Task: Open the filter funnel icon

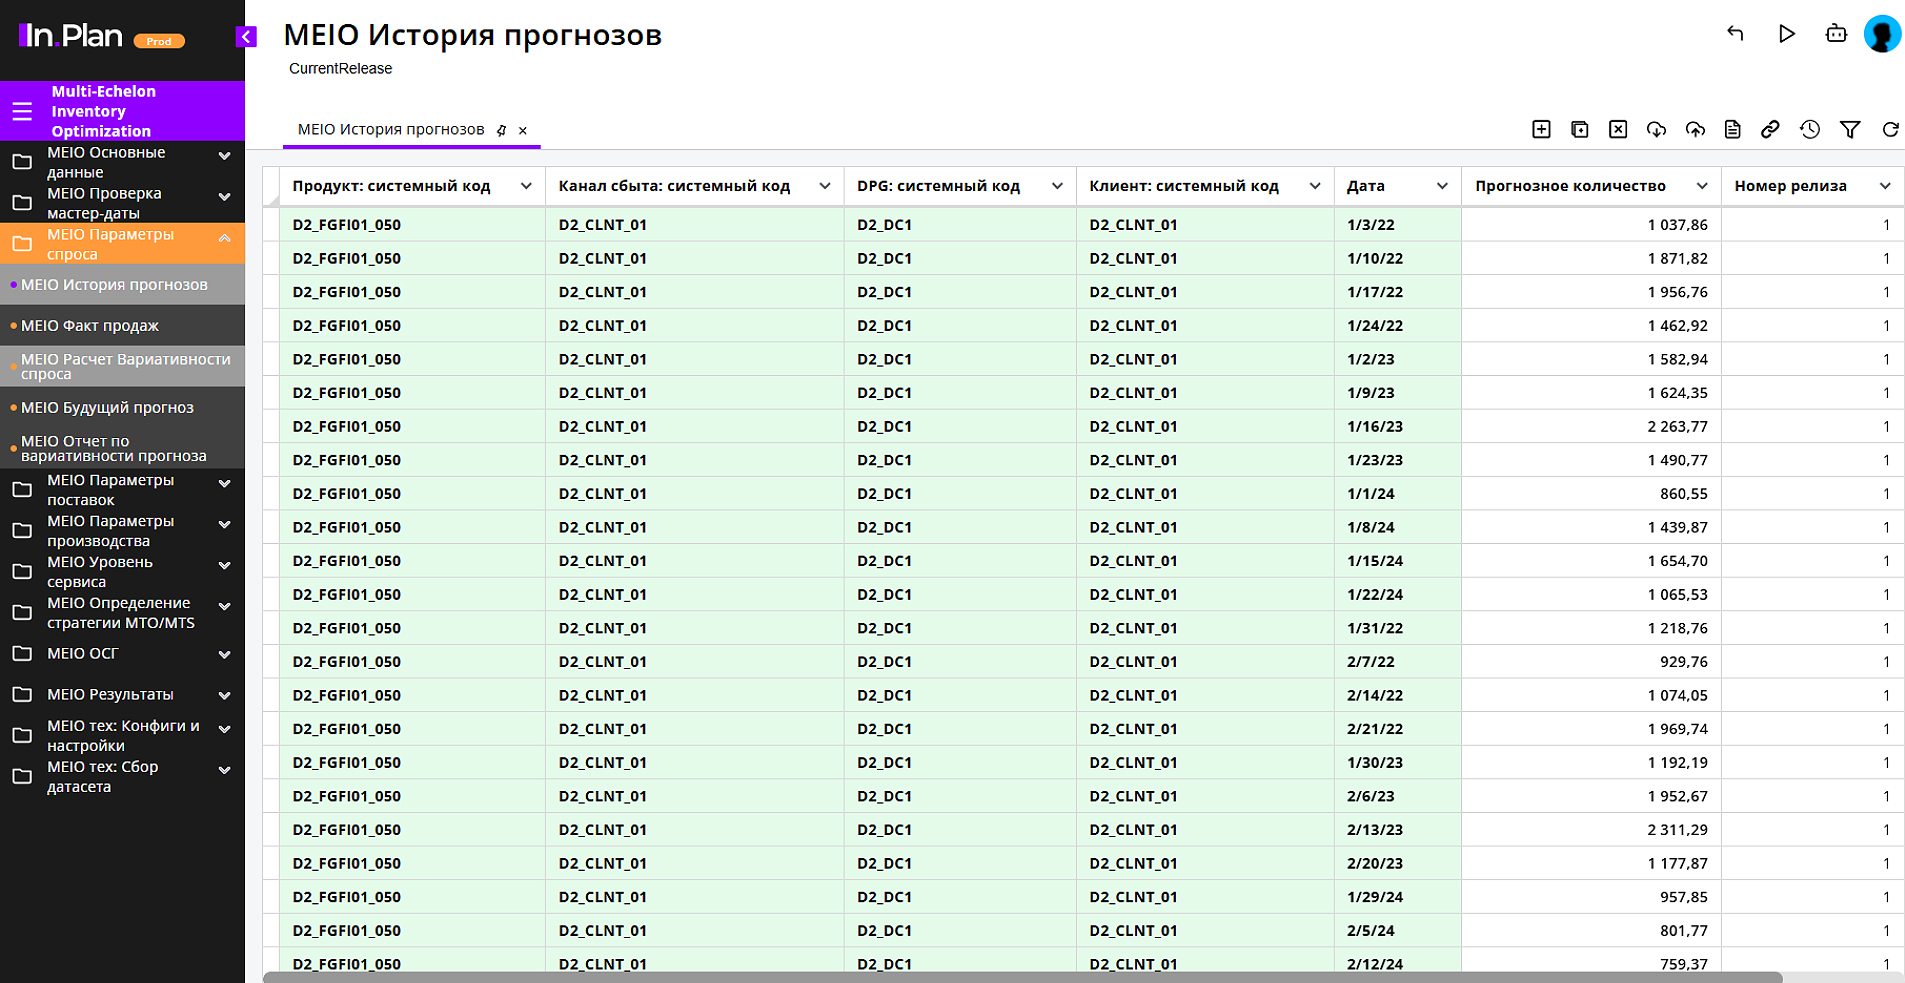Action: click(1850, 129)
